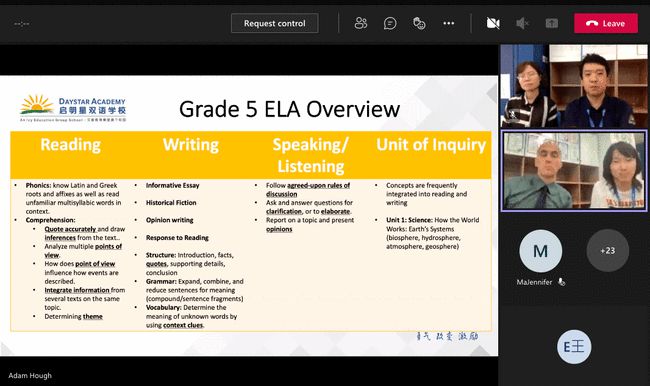This screenshot has width=650, height=386.
Task: Click the Grade 5 ELA Overview slide title
Action: coord(289,109)
